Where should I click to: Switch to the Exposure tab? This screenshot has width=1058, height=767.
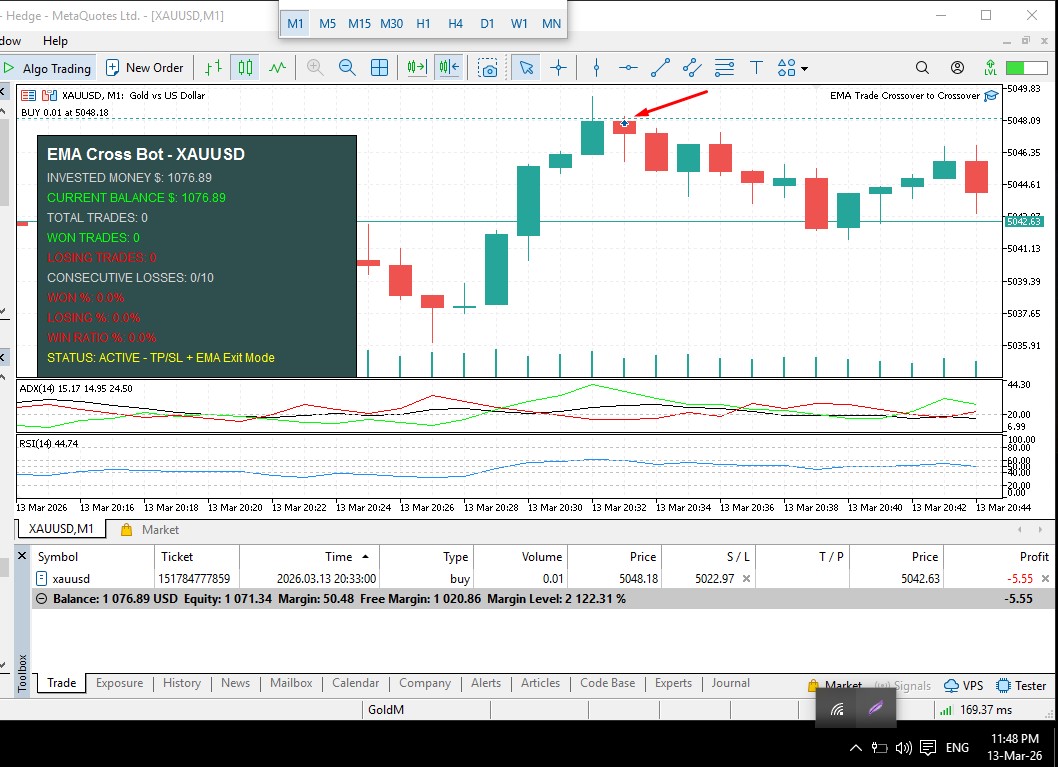pos(119,683)
